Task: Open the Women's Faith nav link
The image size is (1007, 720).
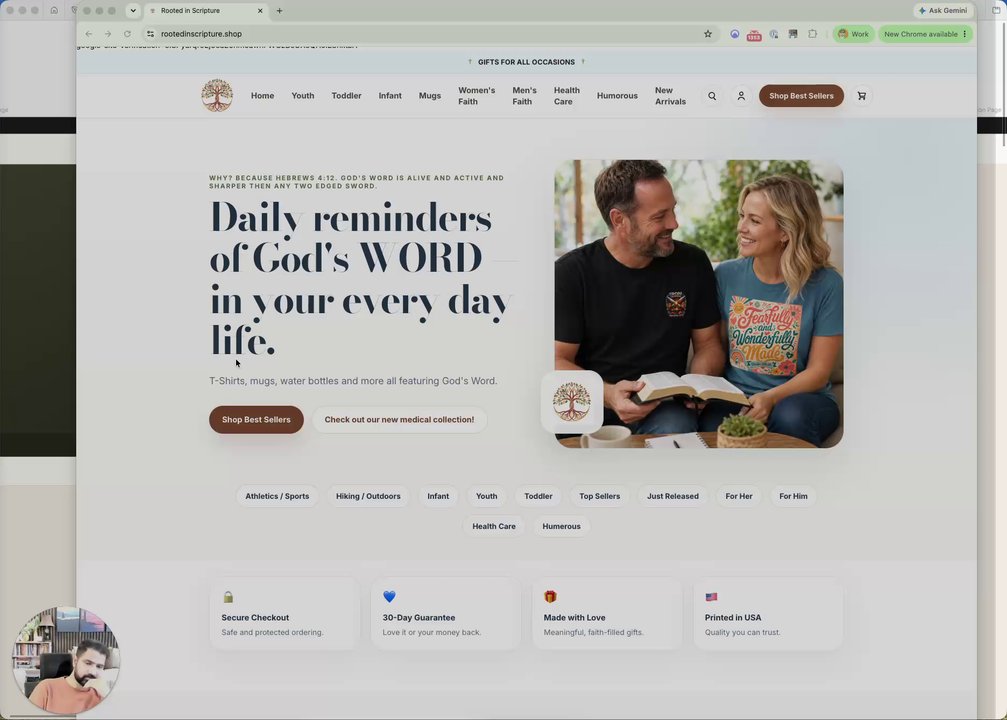Action: (477, 96)
